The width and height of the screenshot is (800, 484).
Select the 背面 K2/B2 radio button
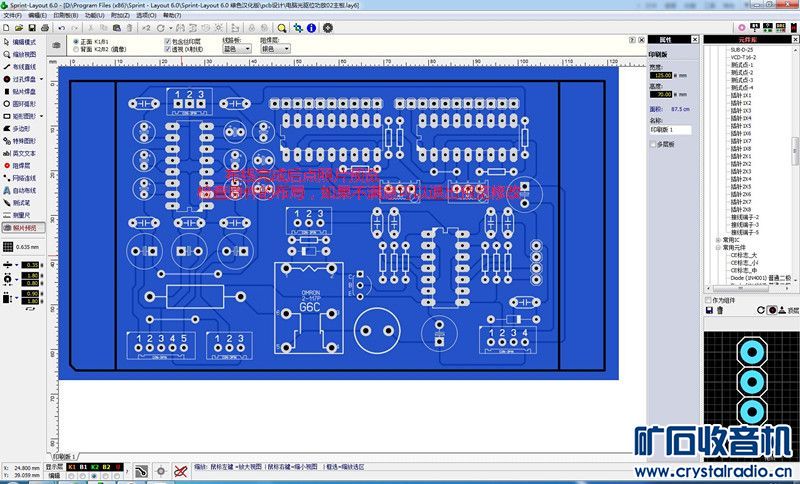(x=75, y=48)
